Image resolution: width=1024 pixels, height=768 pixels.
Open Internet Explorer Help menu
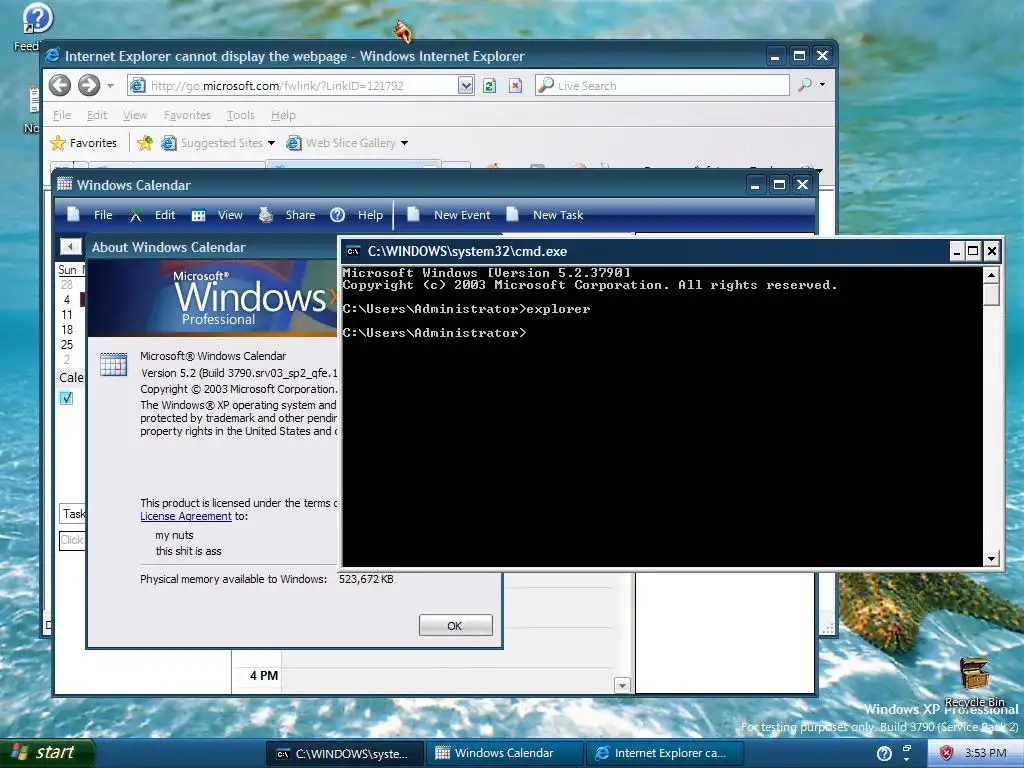pyautogui.click(x=283, y=115)
